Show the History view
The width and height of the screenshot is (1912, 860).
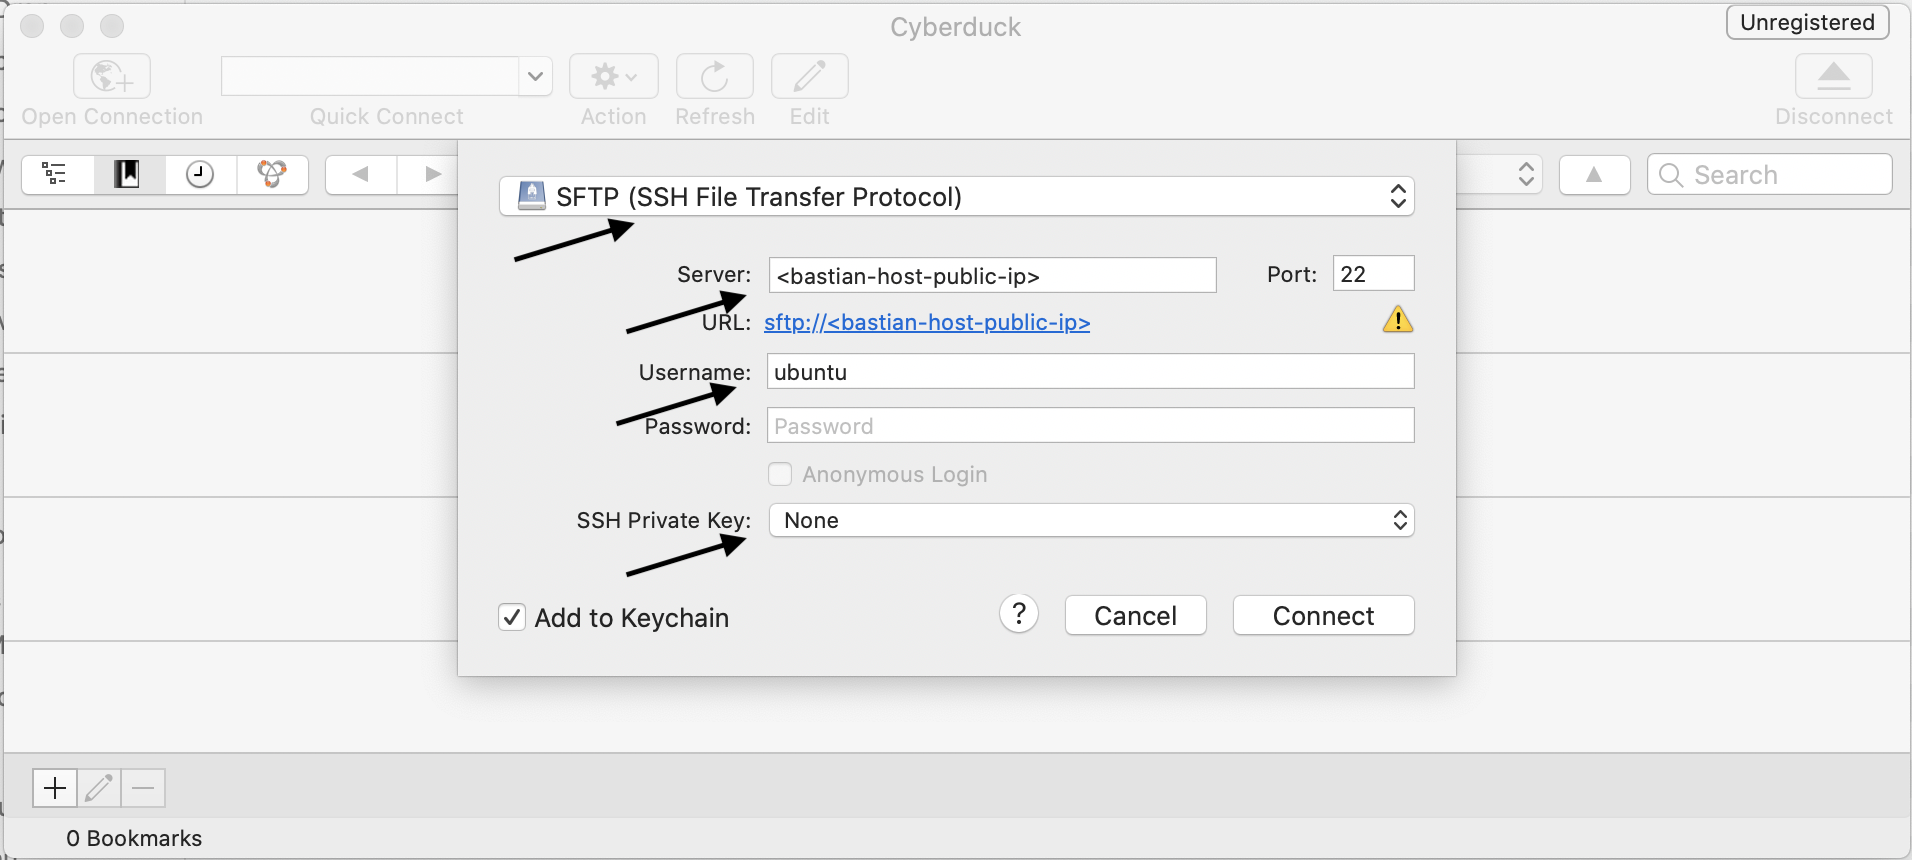[201, 174]
